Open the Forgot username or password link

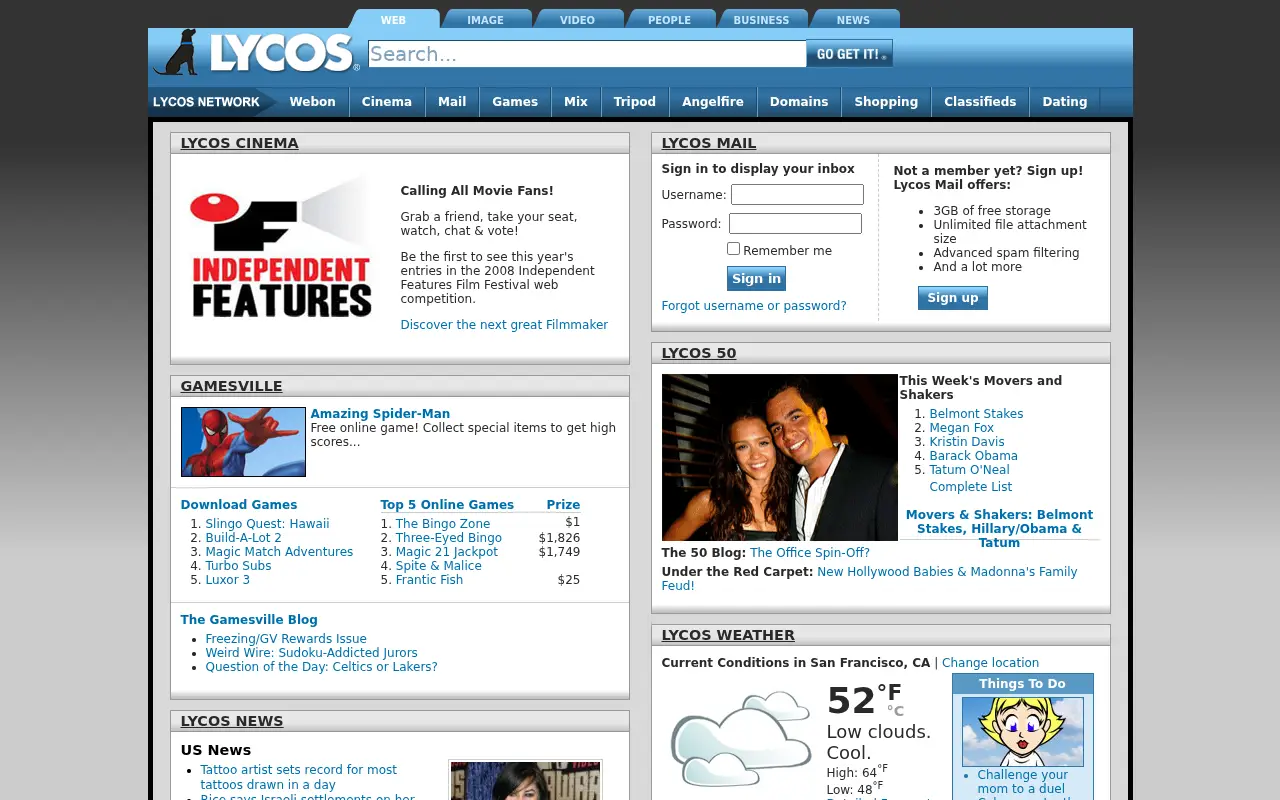coord(754,306)
